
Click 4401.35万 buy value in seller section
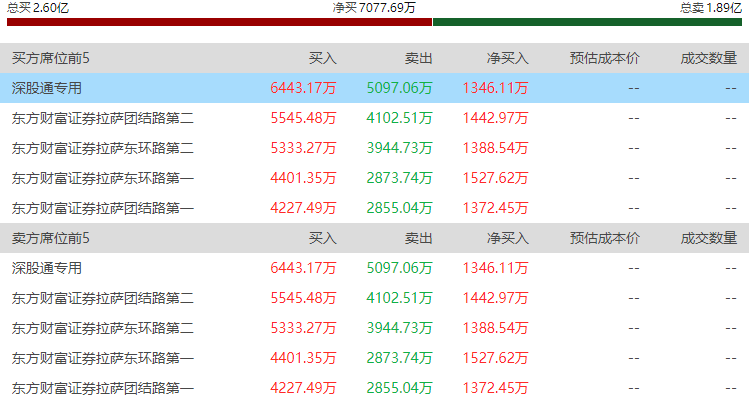(x=303, y=358)
